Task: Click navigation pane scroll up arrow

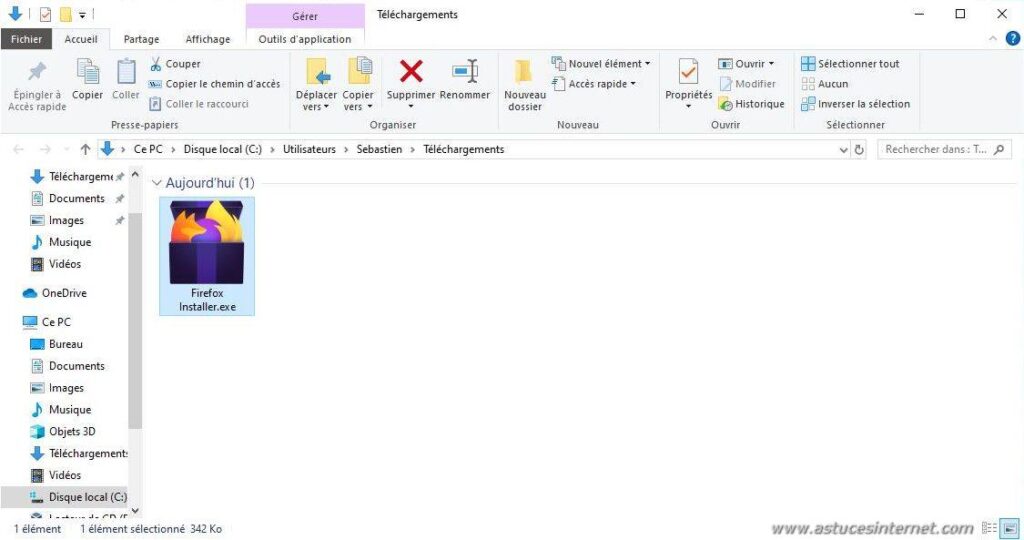Action: tap(135, 174)
